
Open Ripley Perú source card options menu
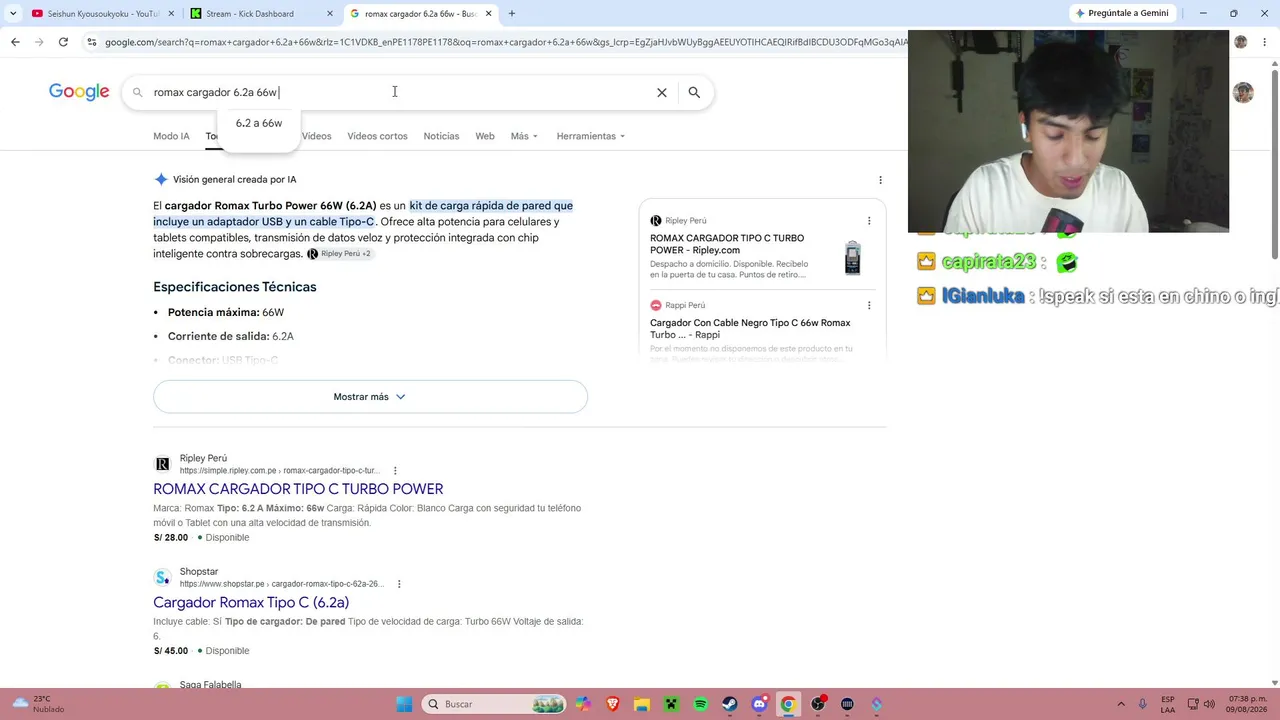point(869,221)
